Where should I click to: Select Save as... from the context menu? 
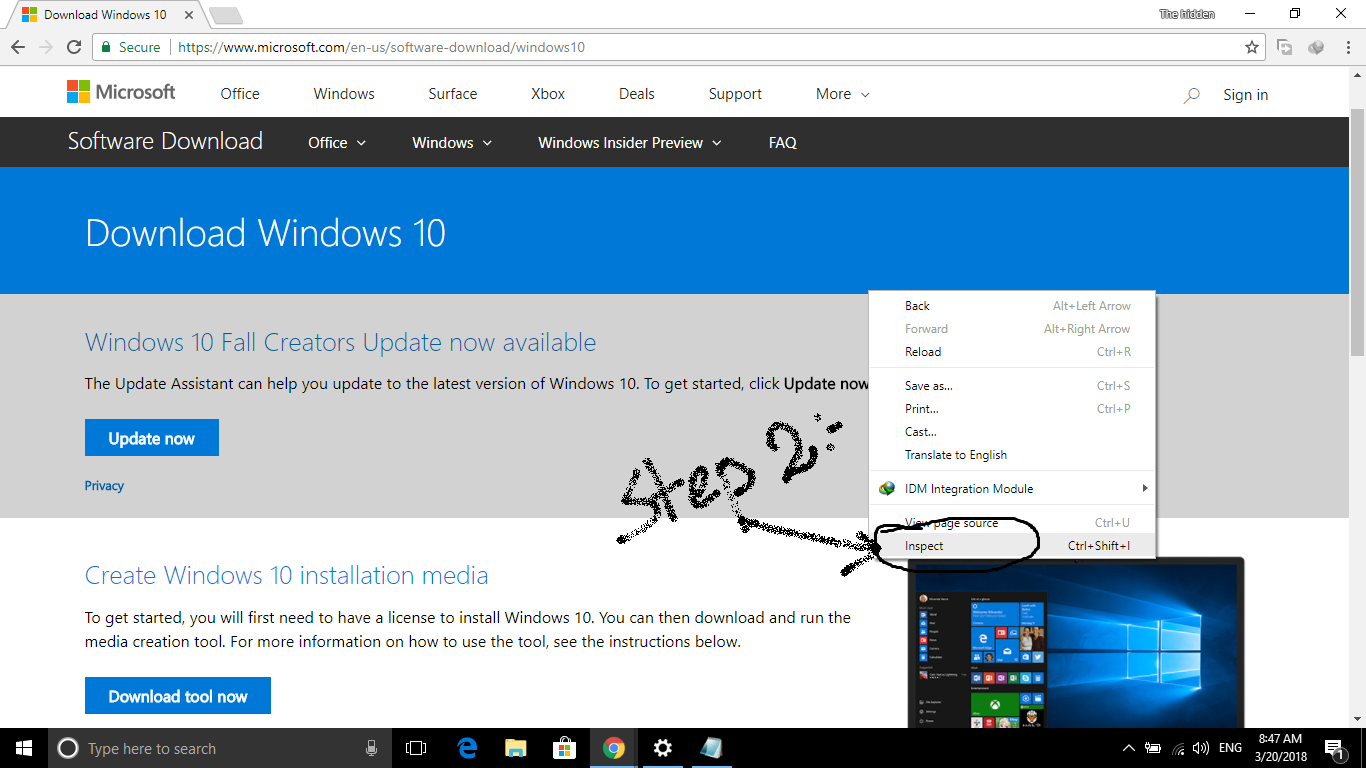(x=1012, y=386)
